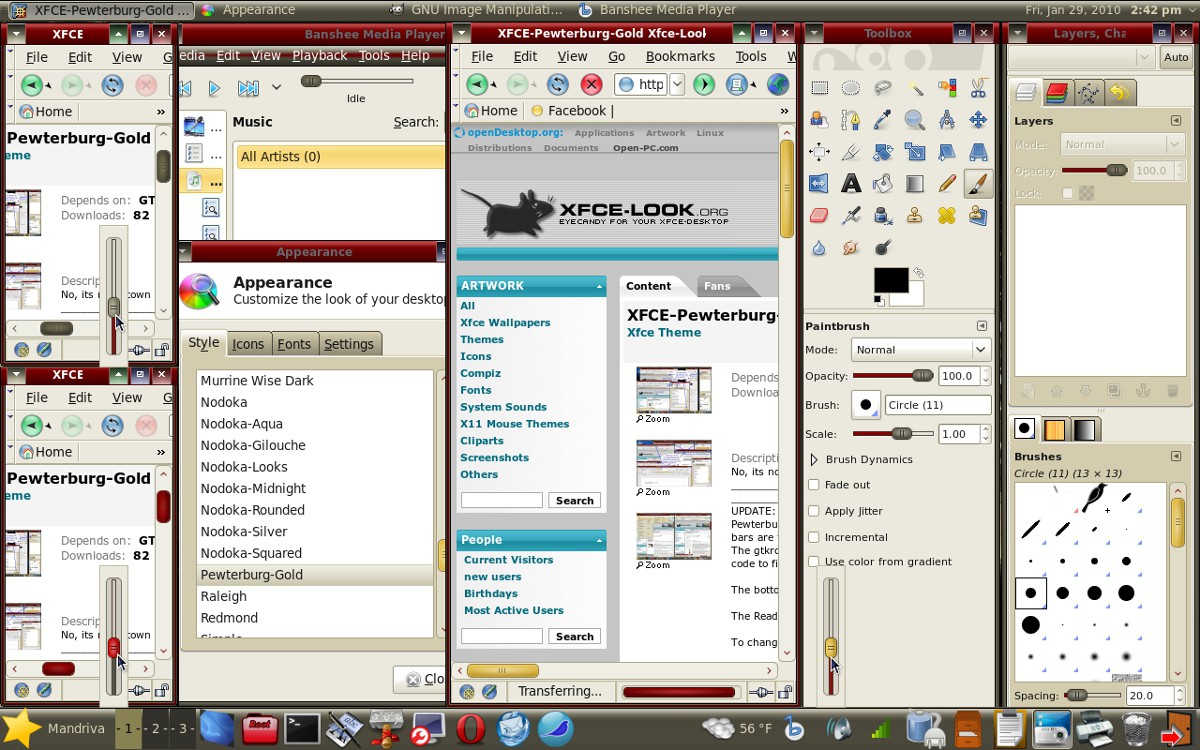
Task: Select the Pencil tool
Action: [946, 183]
